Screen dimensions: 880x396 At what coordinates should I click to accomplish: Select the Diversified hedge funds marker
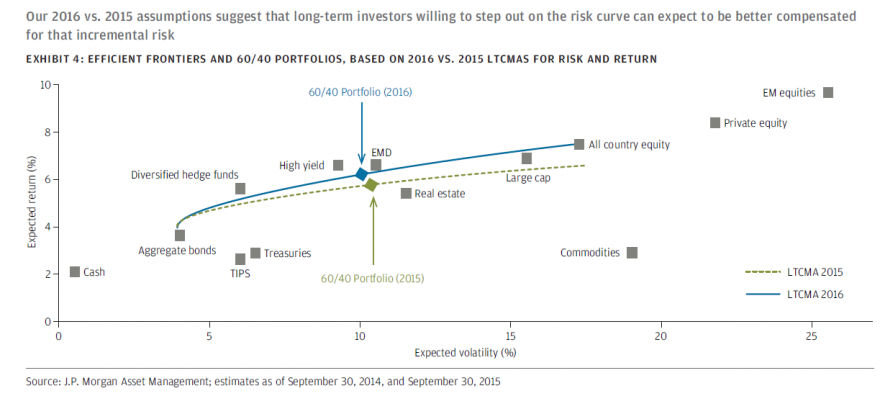[x=240, y=188]
